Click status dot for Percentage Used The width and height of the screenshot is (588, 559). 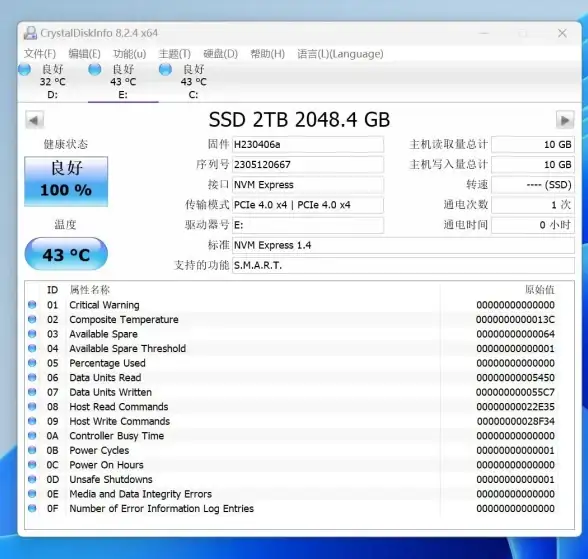coord(32,363)
